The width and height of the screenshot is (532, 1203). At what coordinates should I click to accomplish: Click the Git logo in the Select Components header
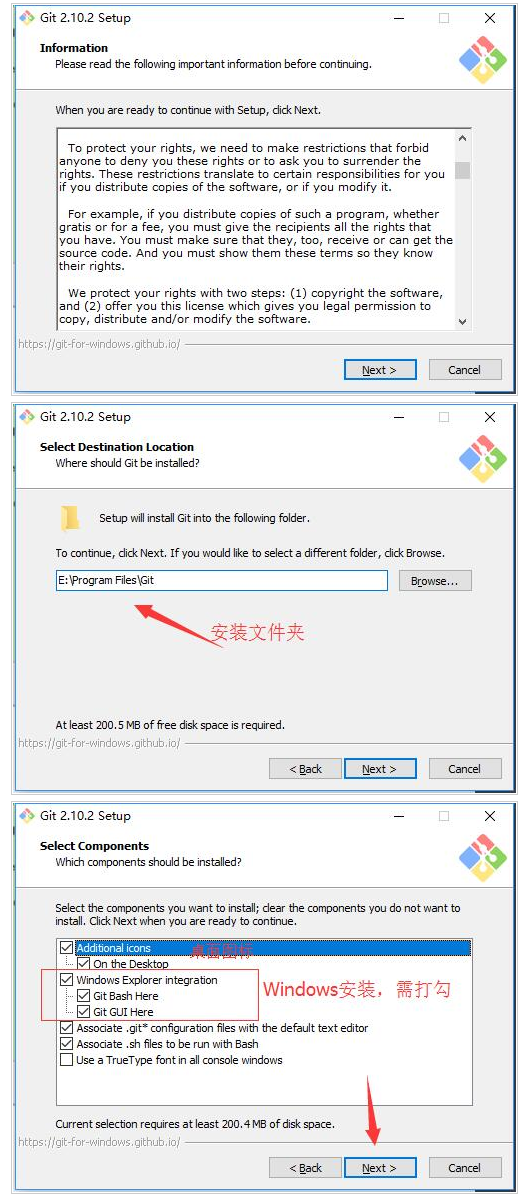tap(483, 857)
